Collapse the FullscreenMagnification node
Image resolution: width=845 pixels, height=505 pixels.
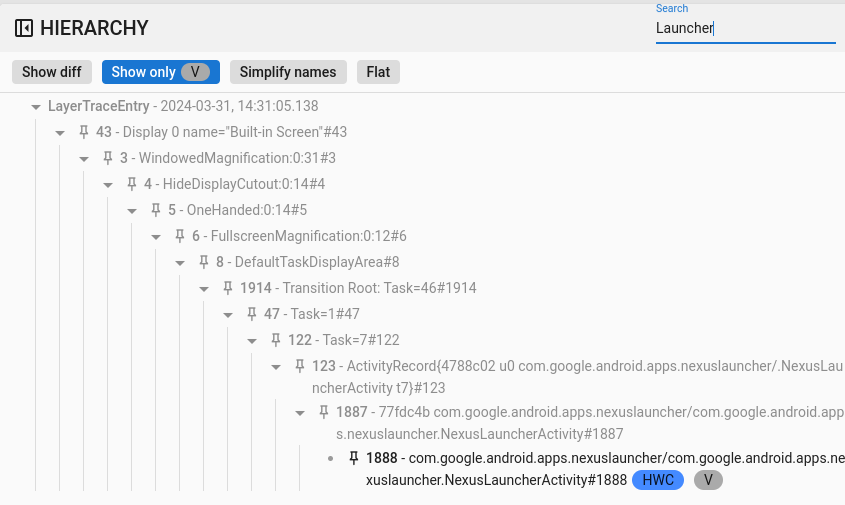pyautogui.click(x=156, y=236)
